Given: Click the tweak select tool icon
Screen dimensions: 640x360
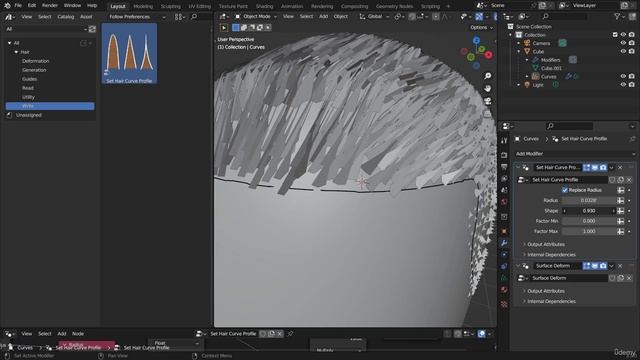Looking at the screenshot, I should click(x=224, y=27).
